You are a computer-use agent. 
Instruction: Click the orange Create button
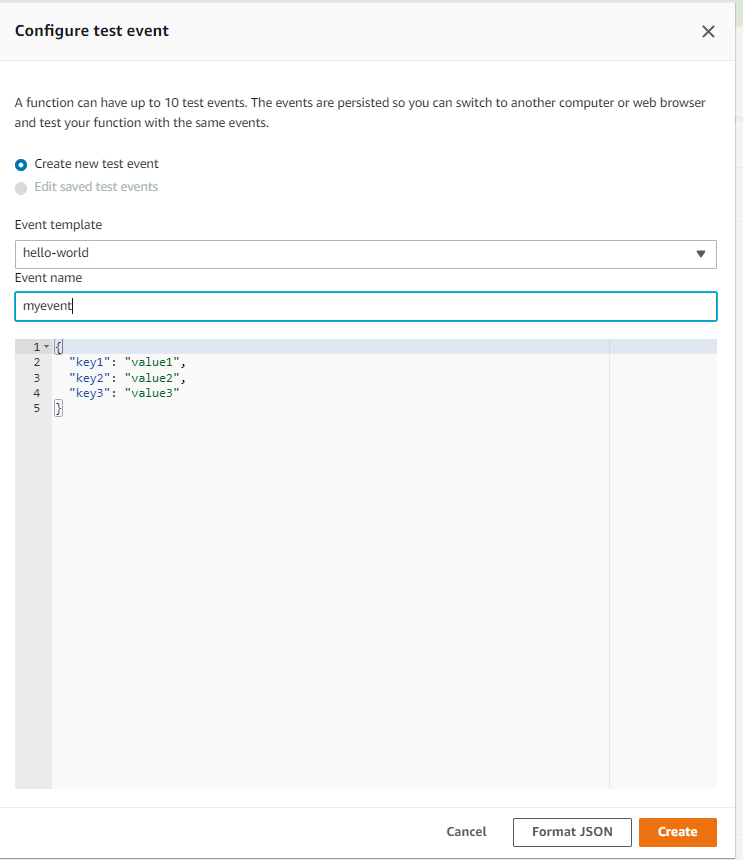[677, 832]
